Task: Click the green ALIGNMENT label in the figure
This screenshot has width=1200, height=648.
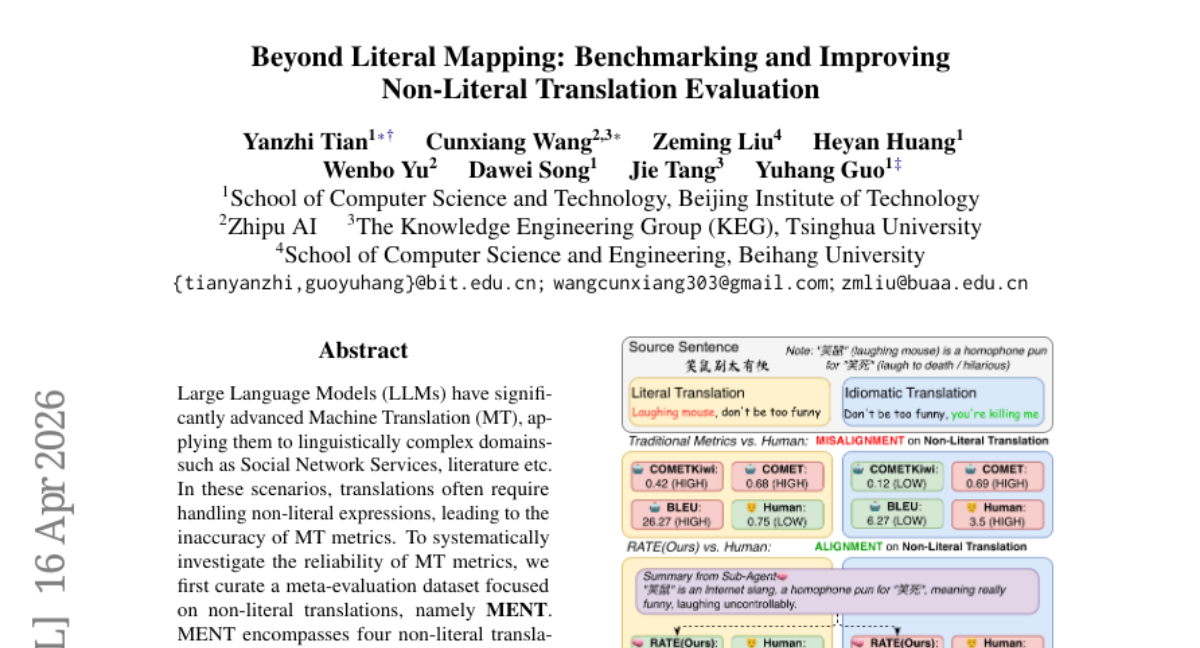Action: coord(848,546)
